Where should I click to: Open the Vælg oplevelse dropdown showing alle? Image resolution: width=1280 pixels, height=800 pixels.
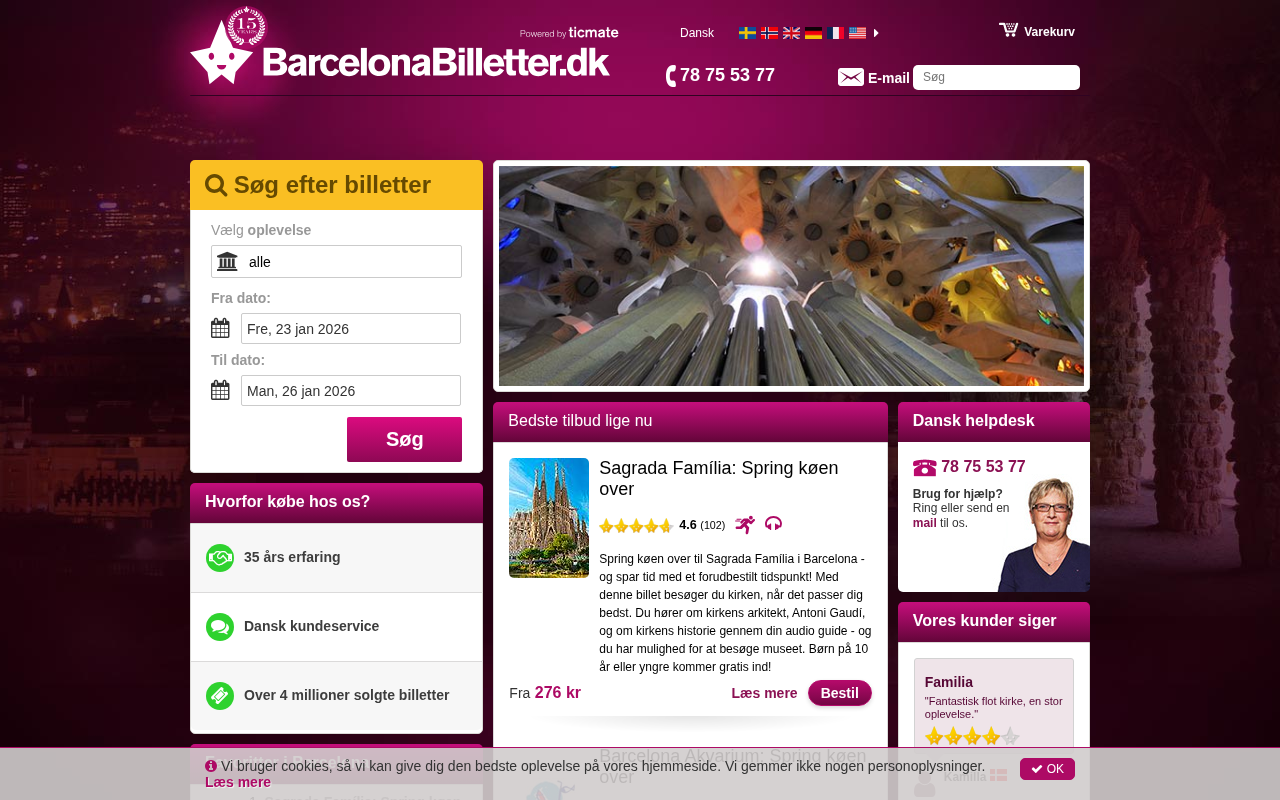336,262
